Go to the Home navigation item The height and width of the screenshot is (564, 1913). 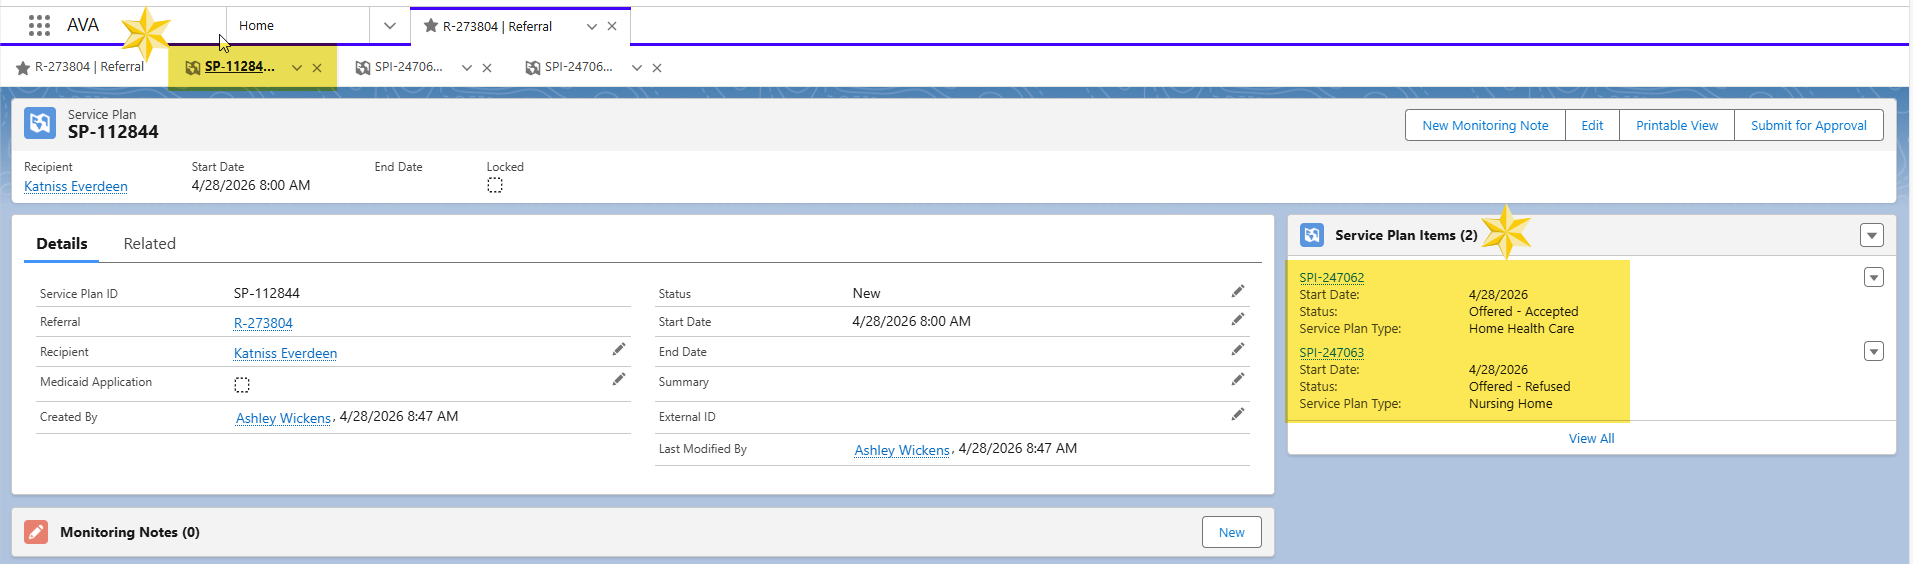(x=257, y=26)
